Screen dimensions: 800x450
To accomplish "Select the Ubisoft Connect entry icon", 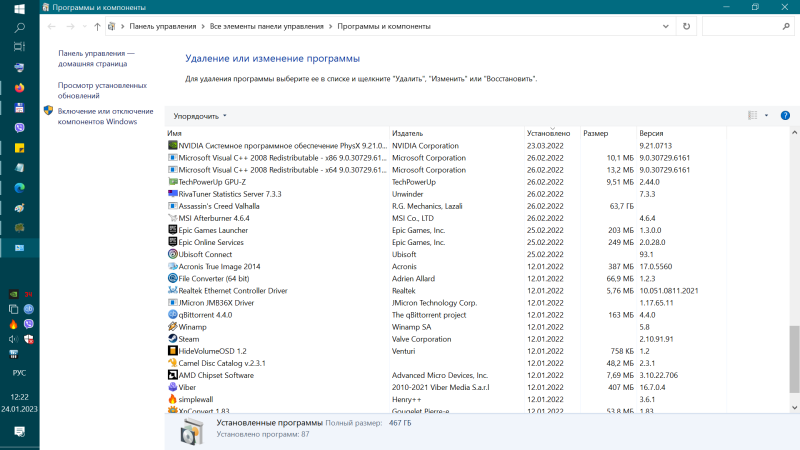I will coord(172,254).
